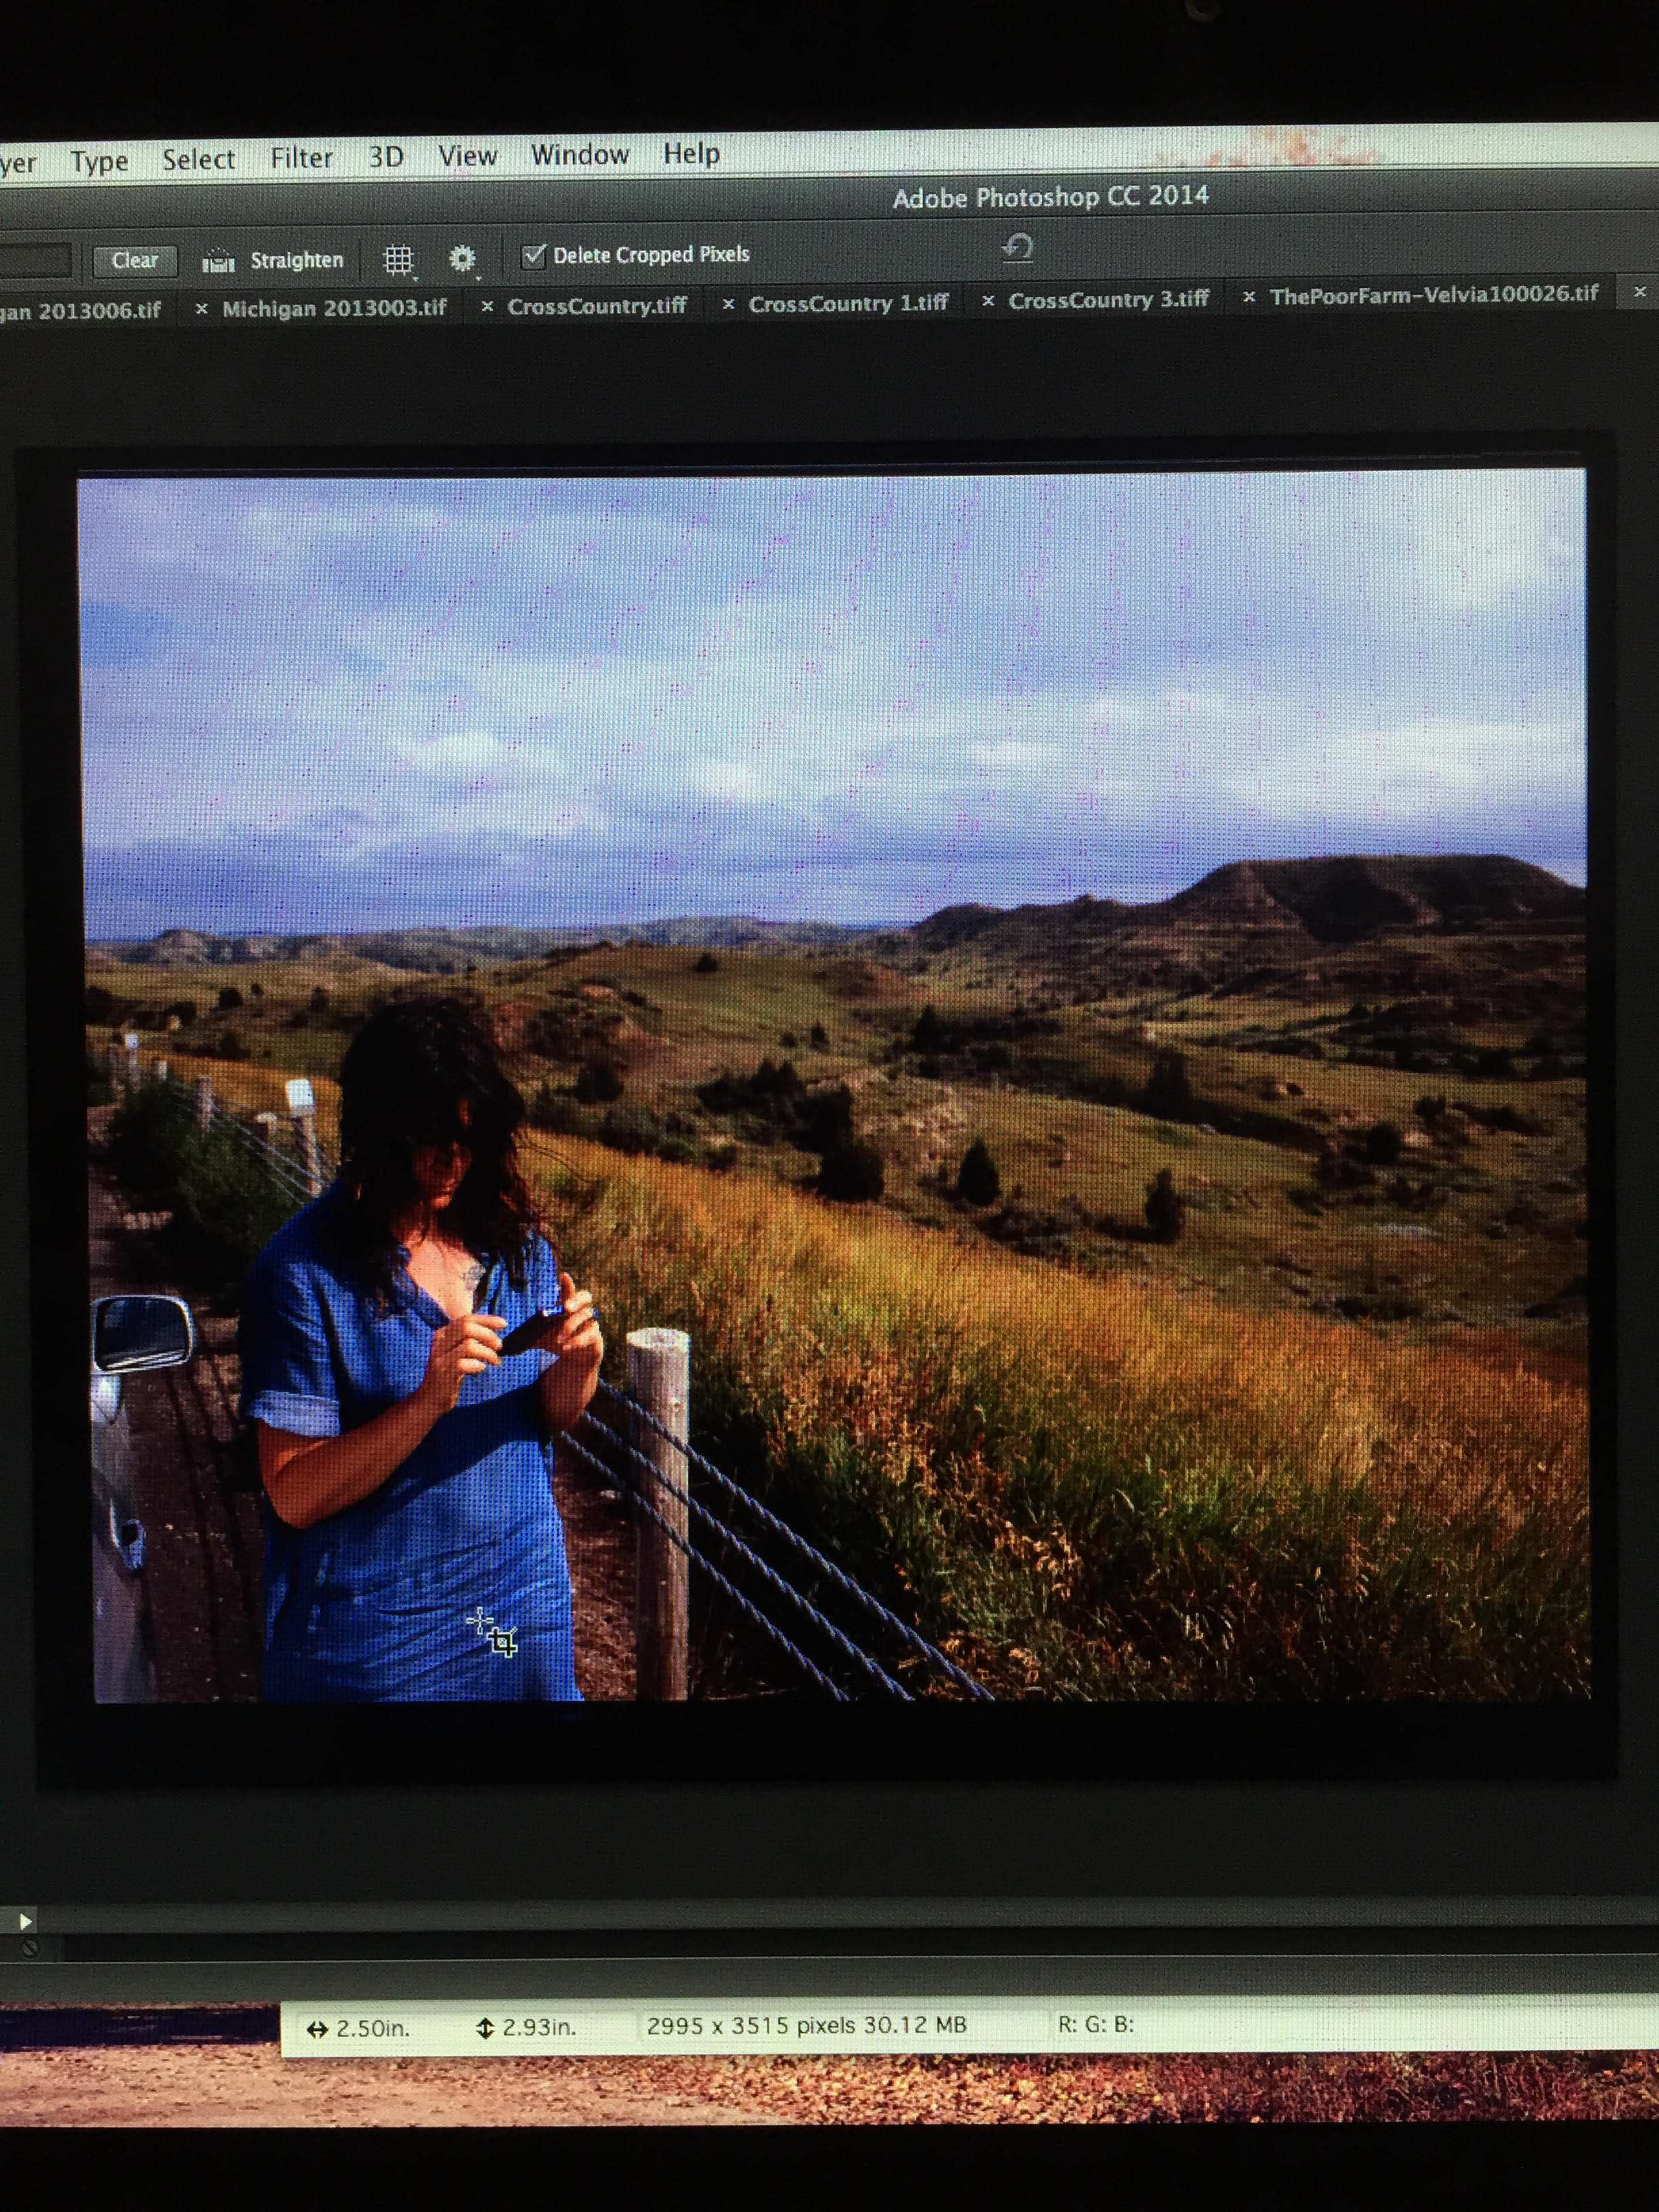Close the CrossCountry 1.tiff document tab

728,303
